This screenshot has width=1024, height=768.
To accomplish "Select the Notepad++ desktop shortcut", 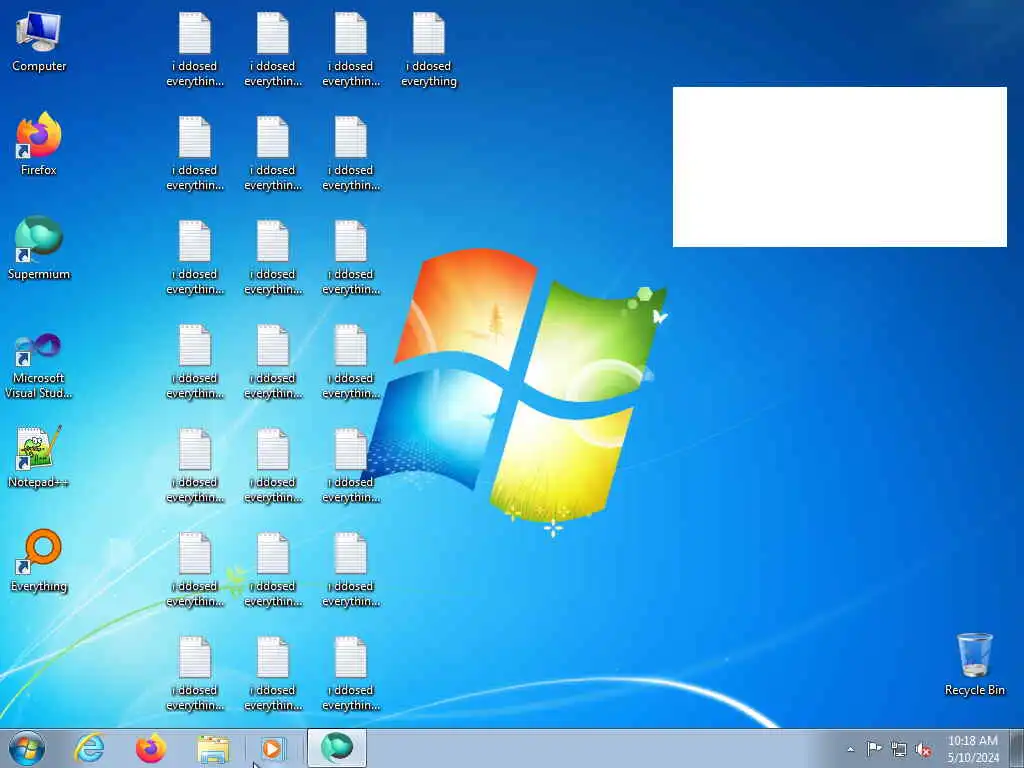I will [x=39, y=457].
